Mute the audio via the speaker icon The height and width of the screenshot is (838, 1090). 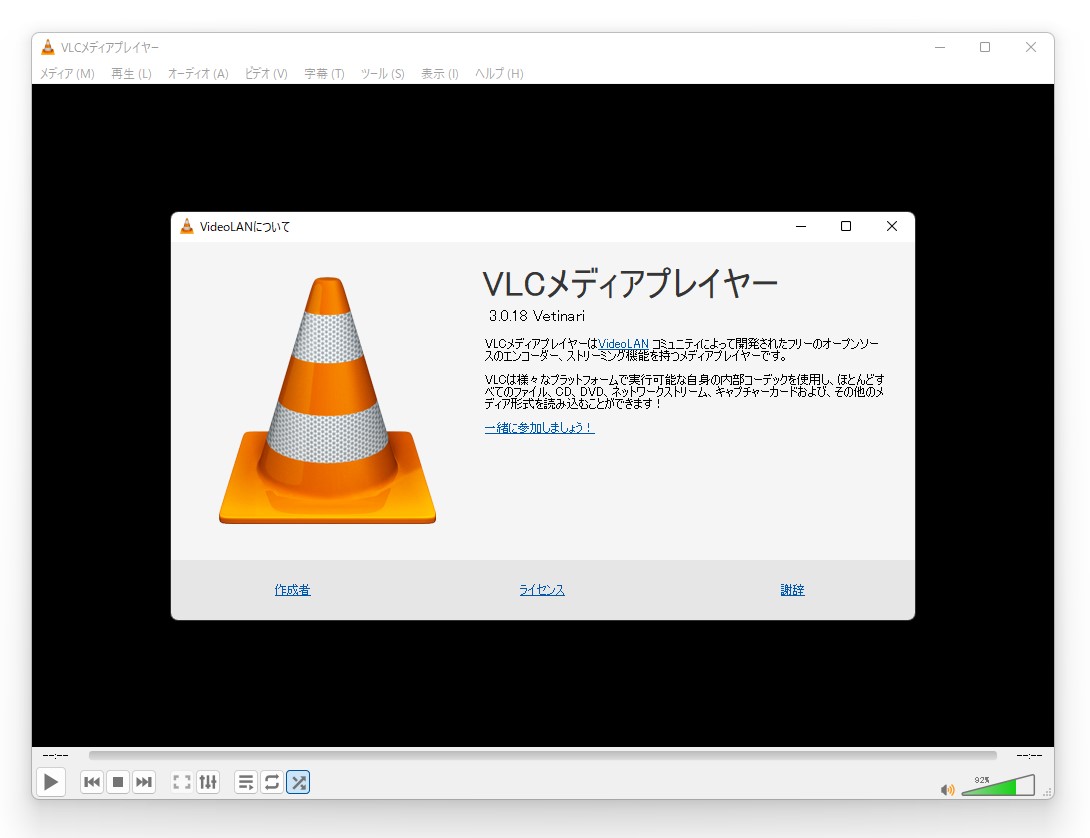947,789
